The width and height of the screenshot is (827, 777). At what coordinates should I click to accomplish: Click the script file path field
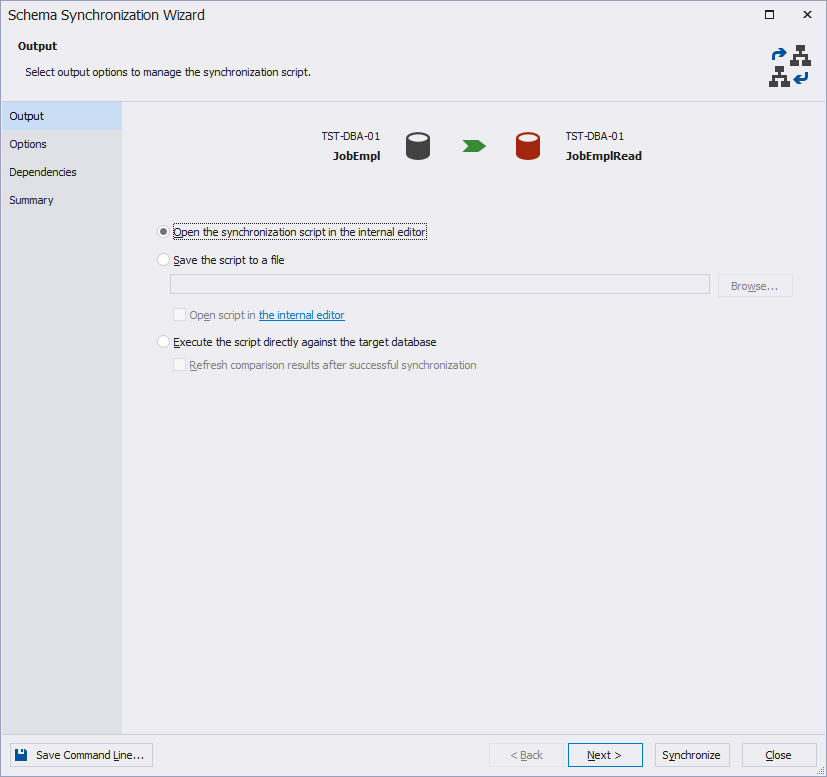[440, 284]
